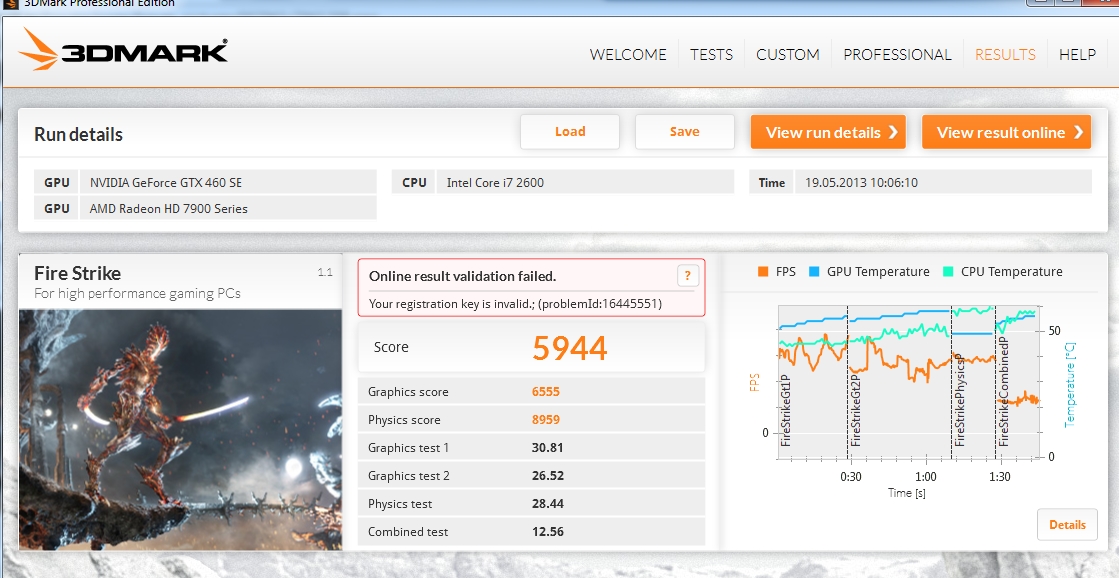Image resolution: width=1119 pixels, height=578 pixels.
Task: Click View result online button
Action: pyautogui.click(x=1006, y=132)
